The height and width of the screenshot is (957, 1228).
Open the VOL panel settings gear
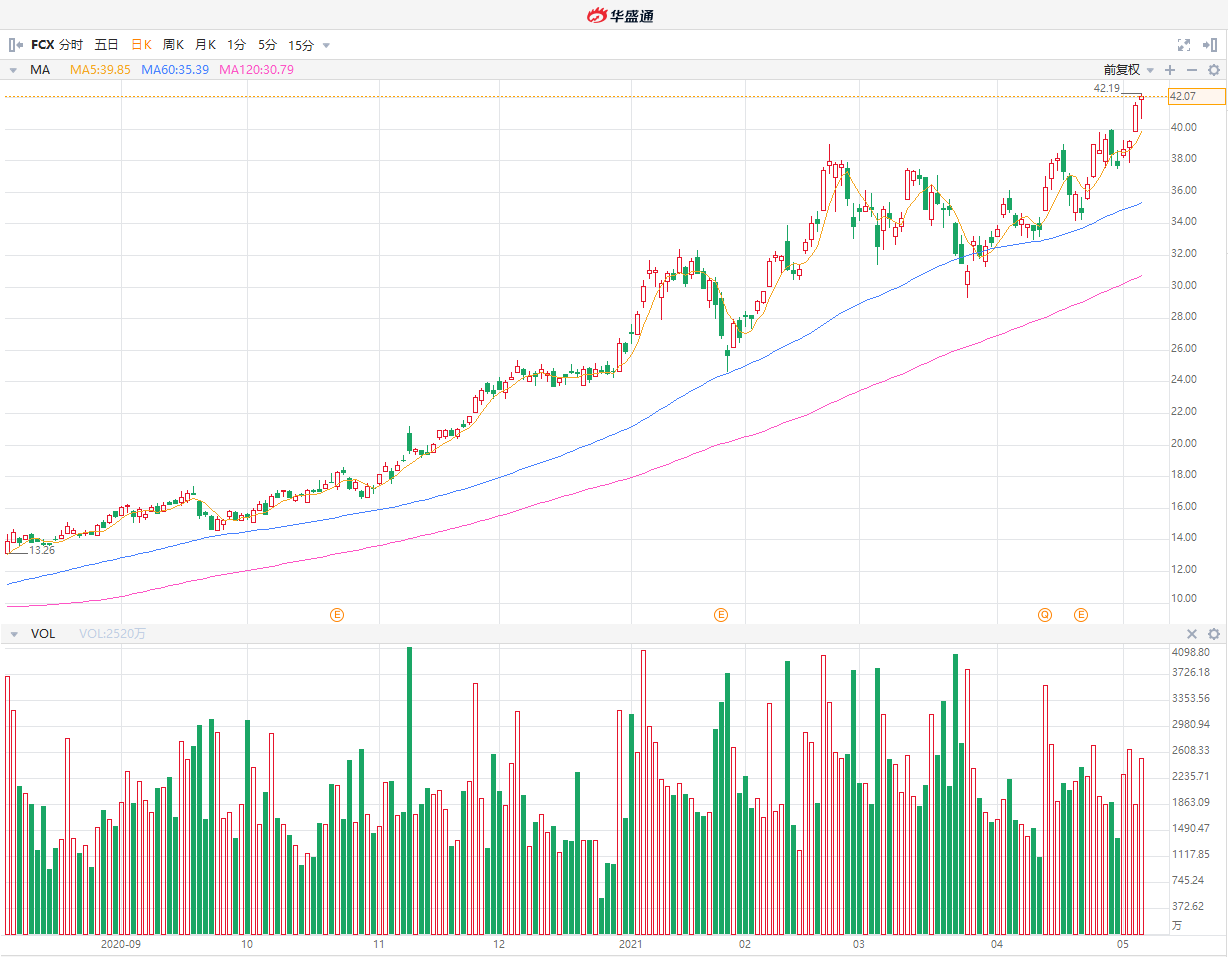coord(1213,634)
